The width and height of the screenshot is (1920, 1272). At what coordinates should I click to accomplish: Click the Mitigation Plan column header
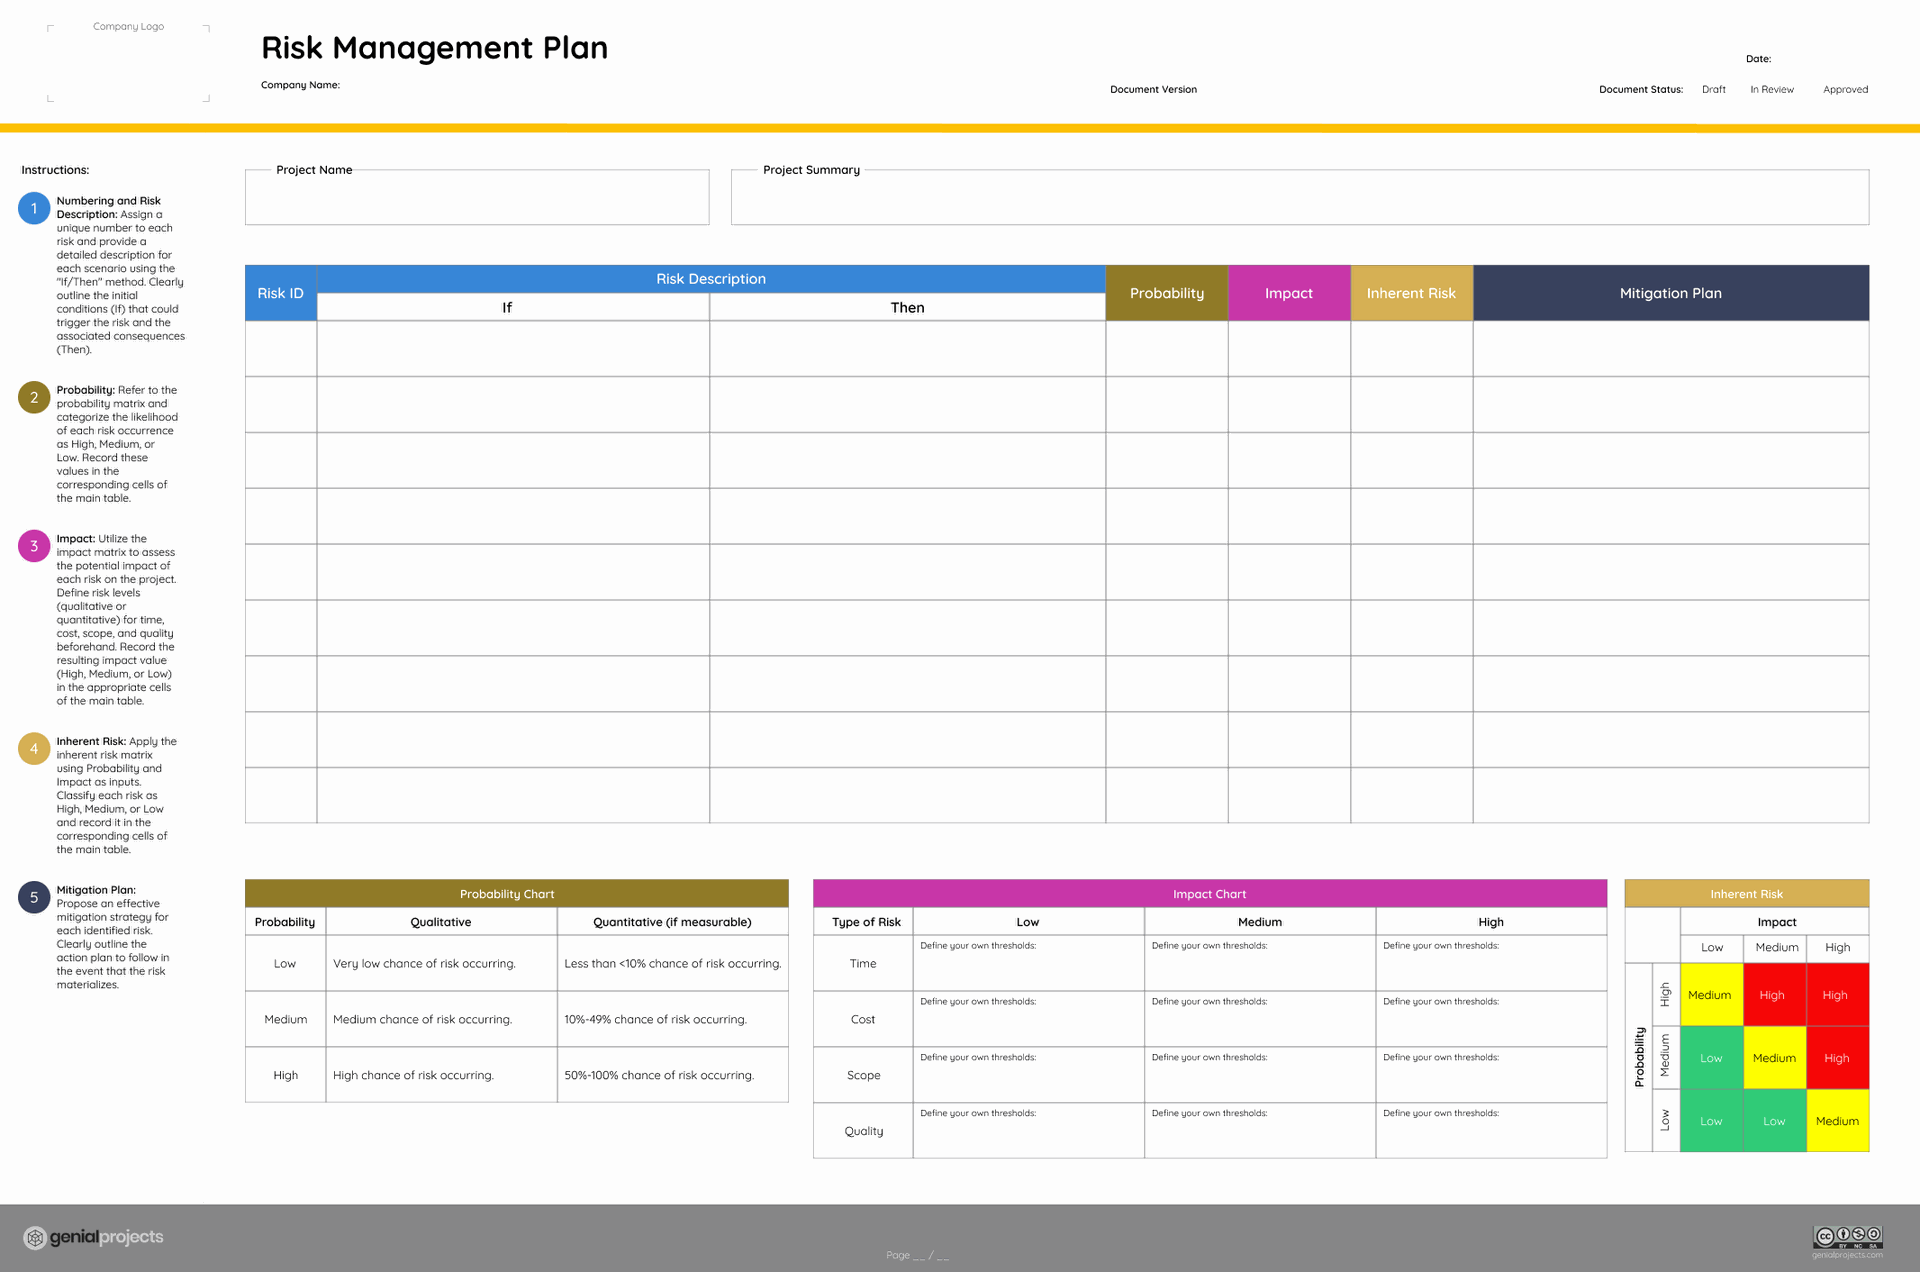[x=1670, y=293]
